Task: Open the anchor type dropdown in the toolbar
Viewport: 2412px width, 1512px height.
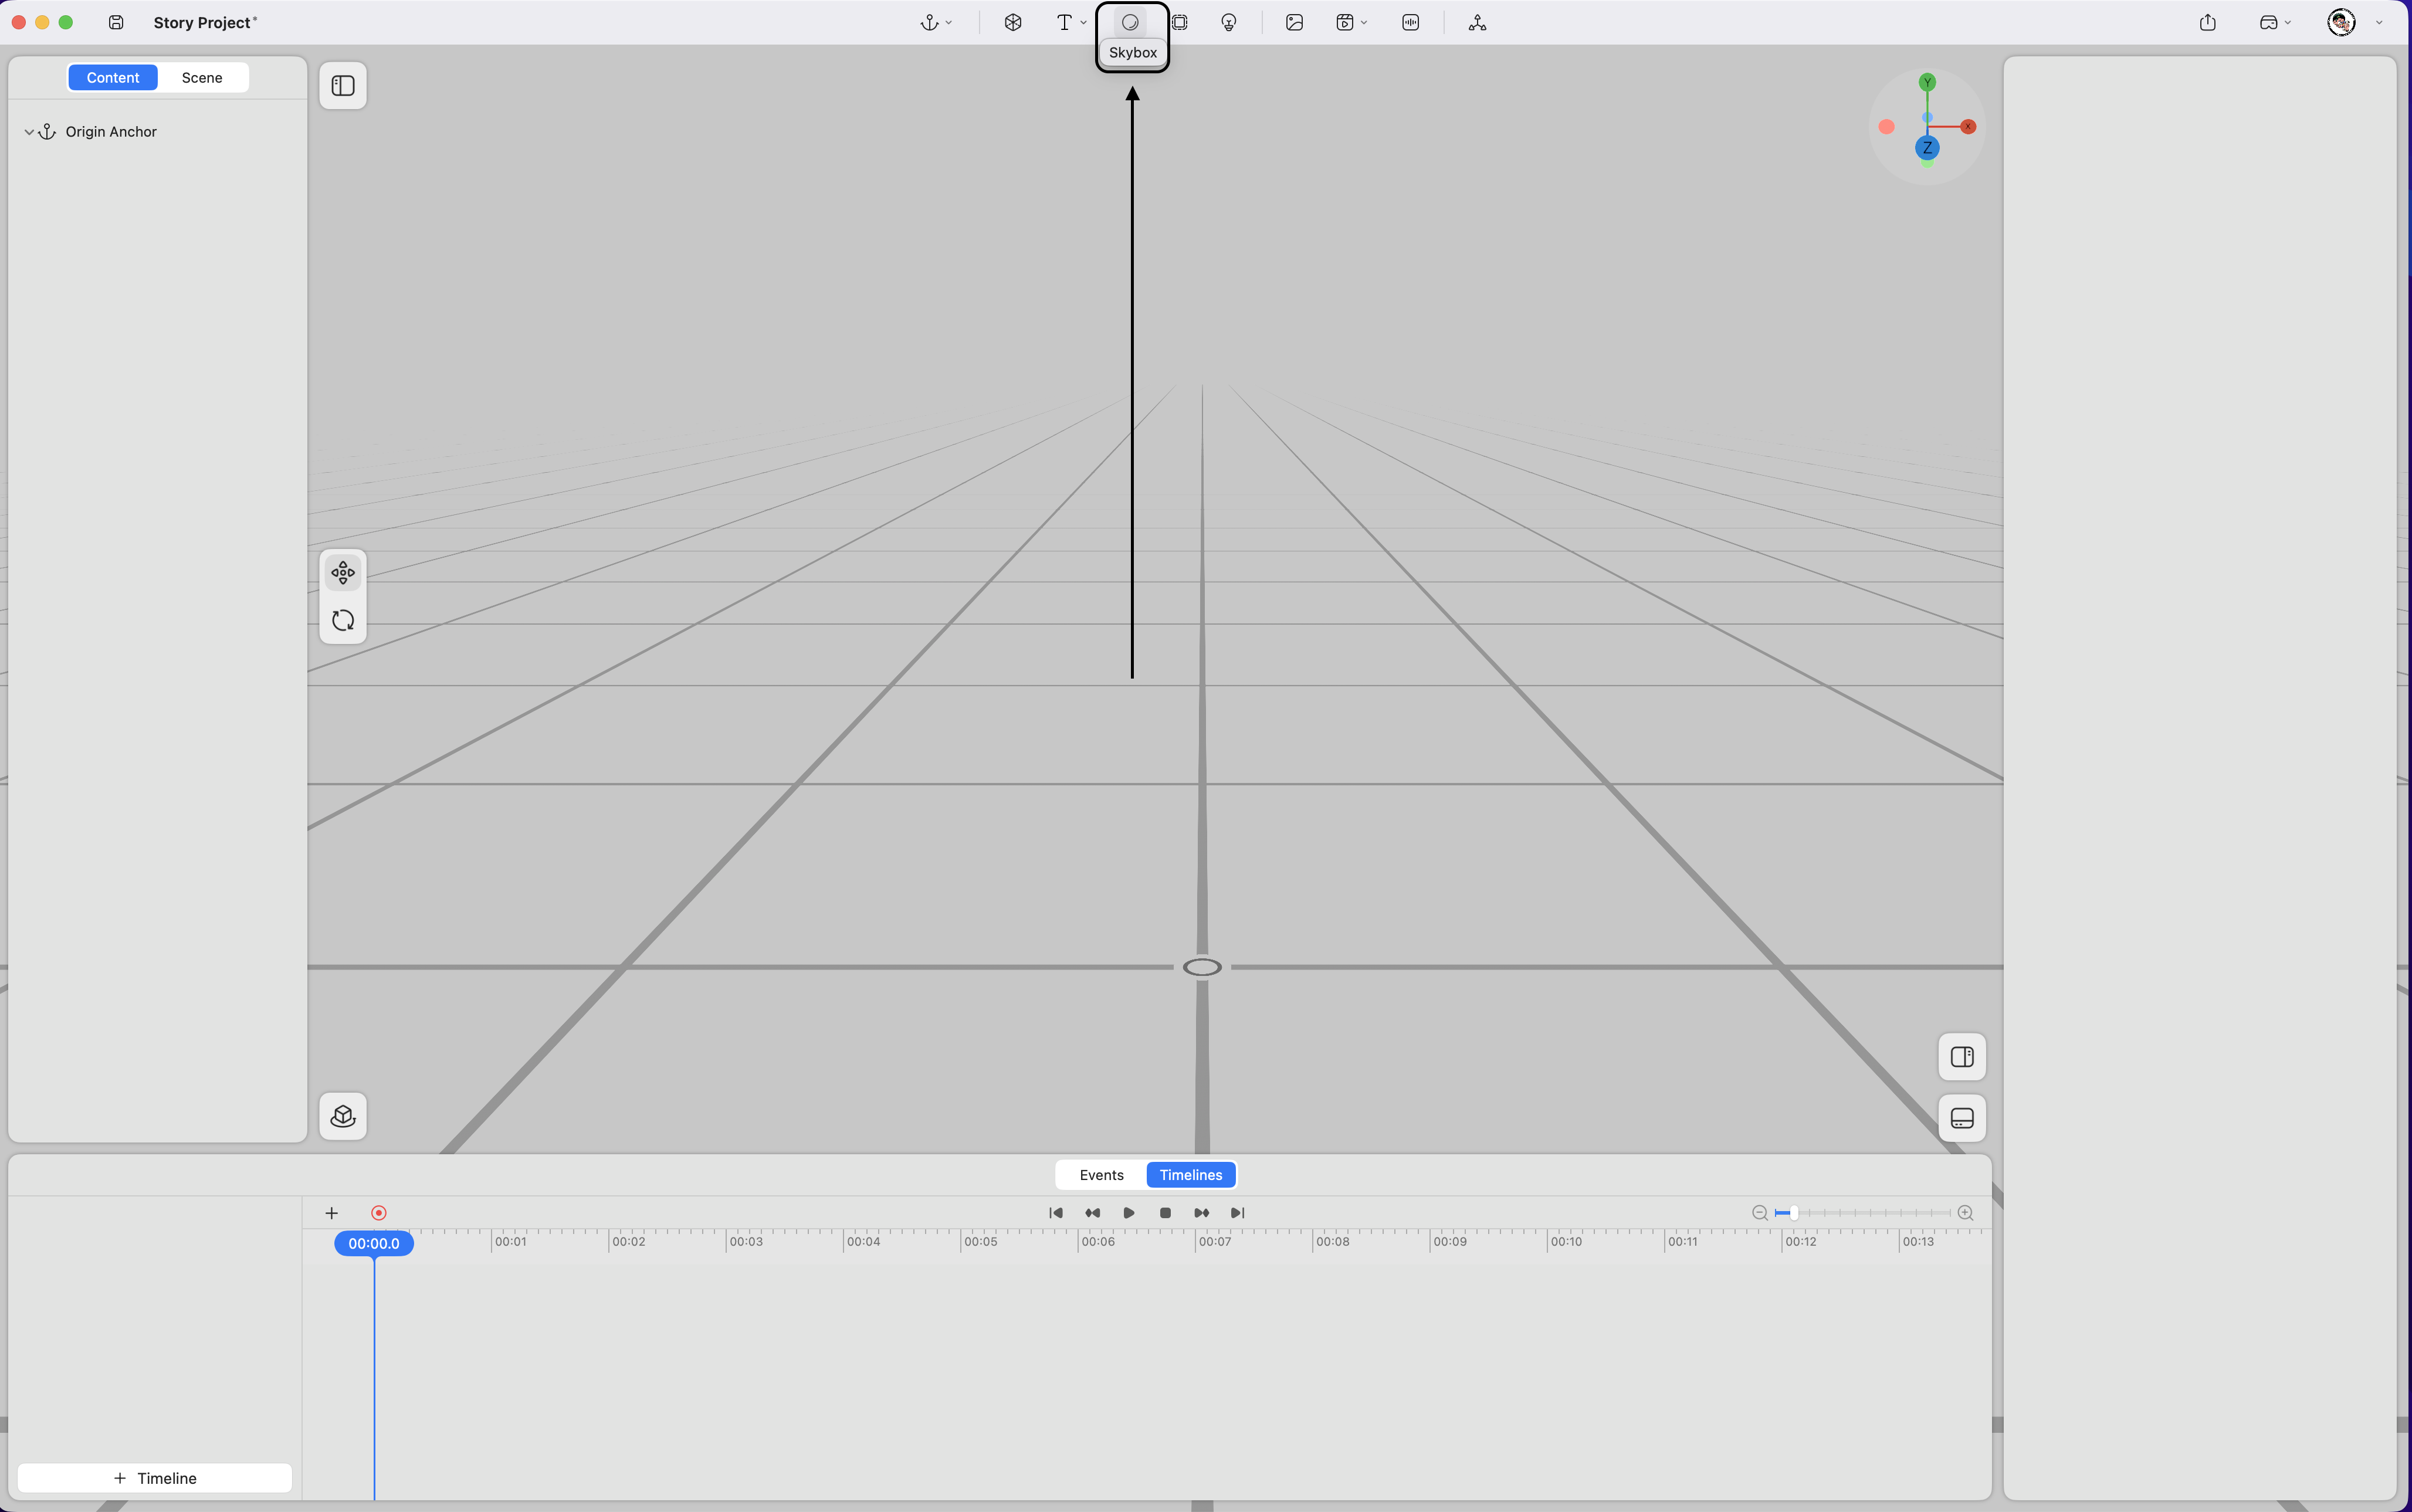Action: click(937, 22)
